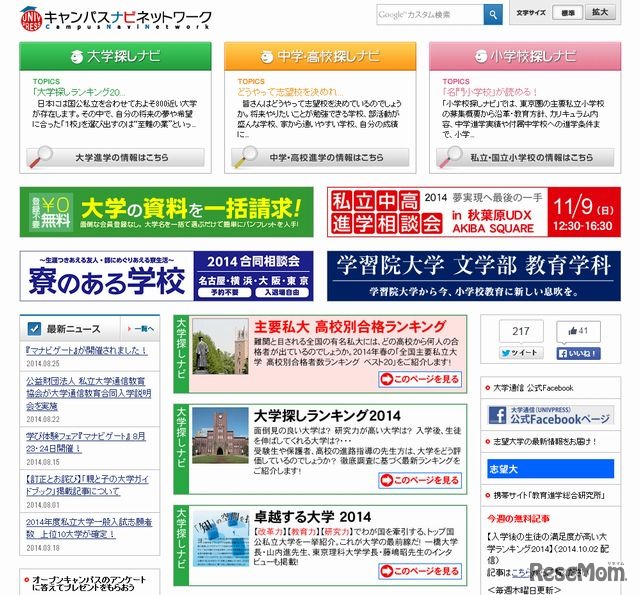The width and height of the screenshot is (640, 595).
Task: Open topic 「名門小学校」が読める！ in pink card
Action: (490, 92)
